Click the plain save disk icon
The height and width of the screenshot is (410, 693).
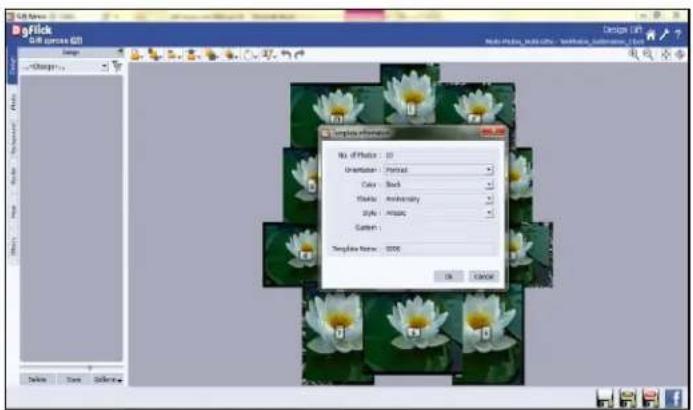coord(605,398)
